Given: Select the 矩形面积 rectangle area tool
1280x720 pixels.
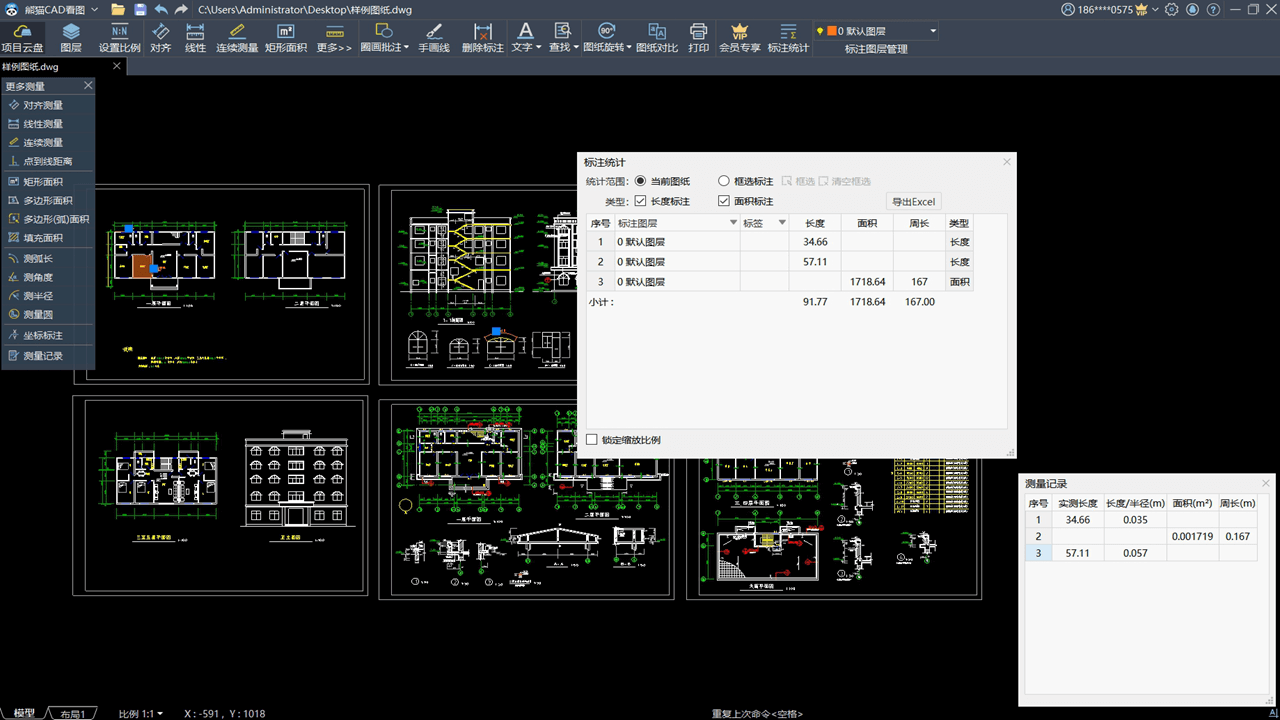Looking at the screenshot, I should click(x=286, y=38).
